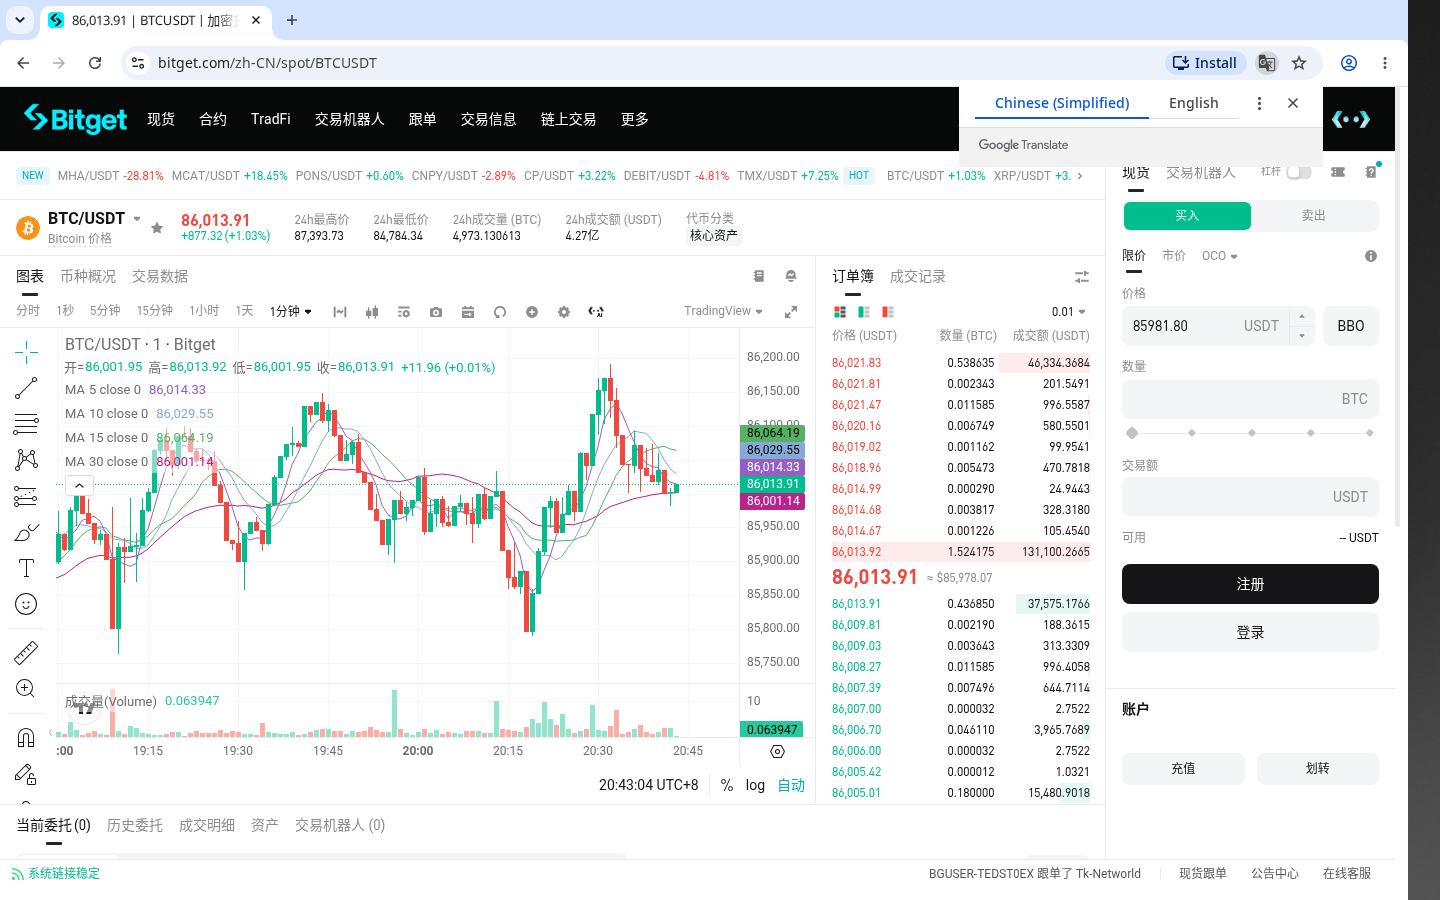Image resolution: width=1440 pixels, height=900 pixels.
Task: Select the crosshair cursor tool
Action: coord(27,351)
